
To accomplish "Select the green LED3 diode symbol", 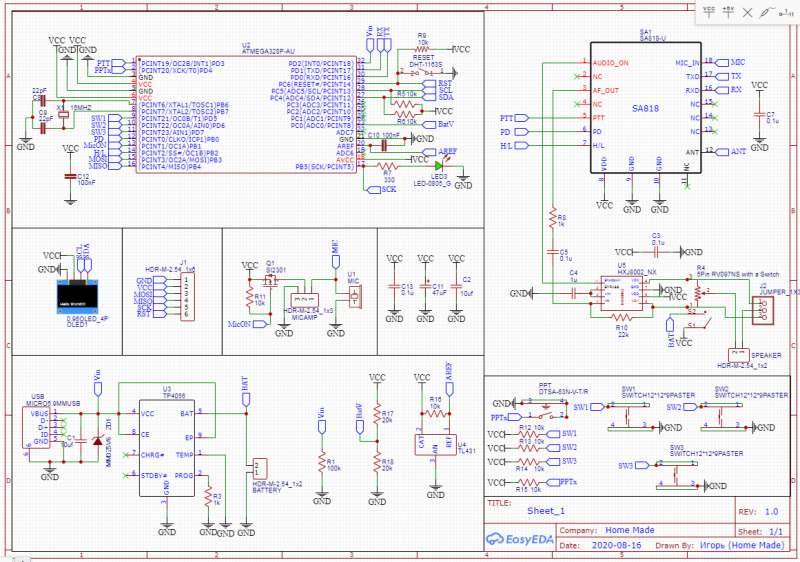I will click(x=438, y=166).
